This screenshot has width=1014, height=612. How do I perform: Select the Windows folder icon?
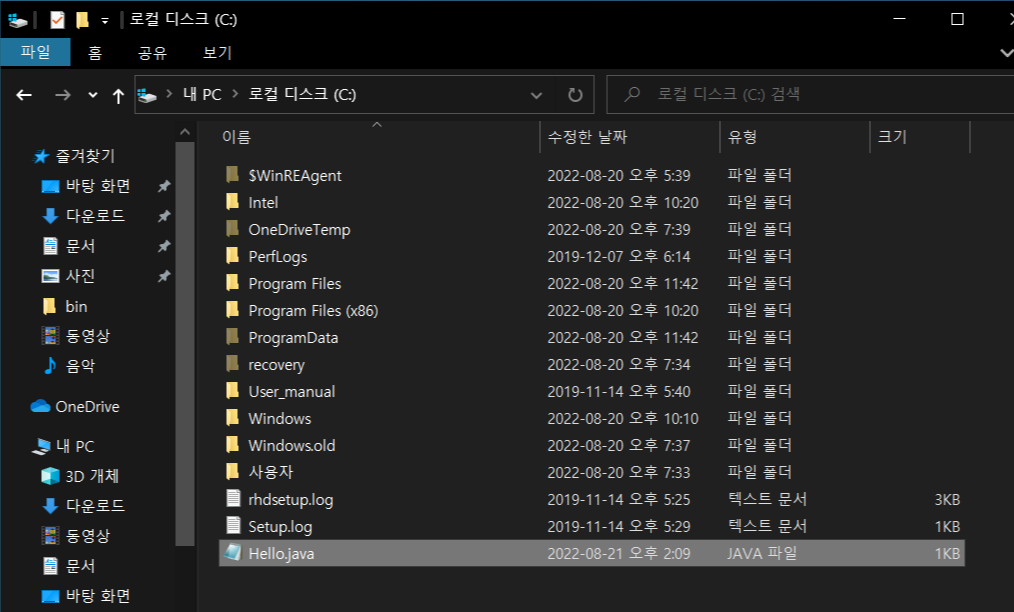coord(232,418)
